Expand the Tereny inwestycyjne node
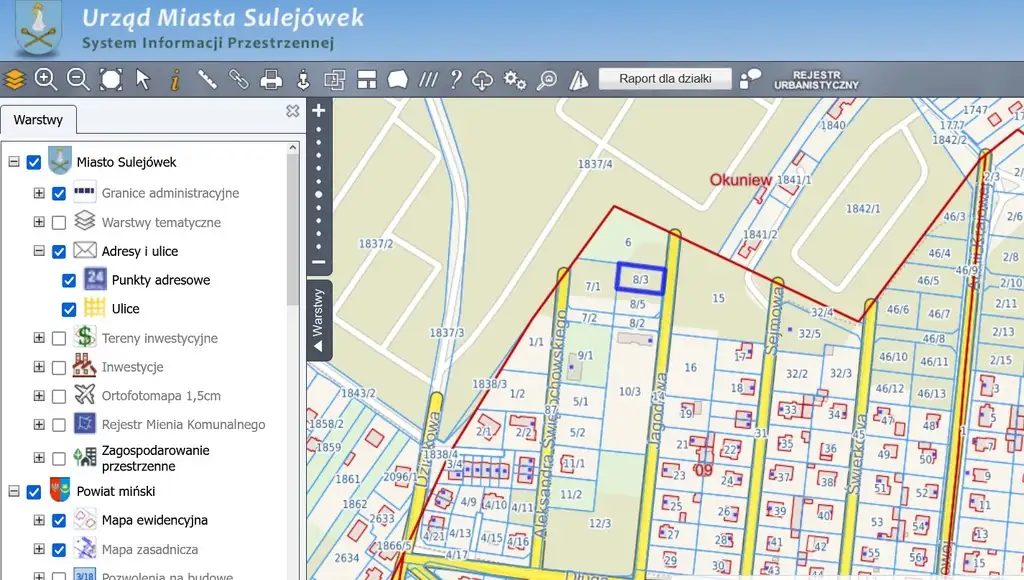This screenshot has height=580, width=1024. point(39,338)
